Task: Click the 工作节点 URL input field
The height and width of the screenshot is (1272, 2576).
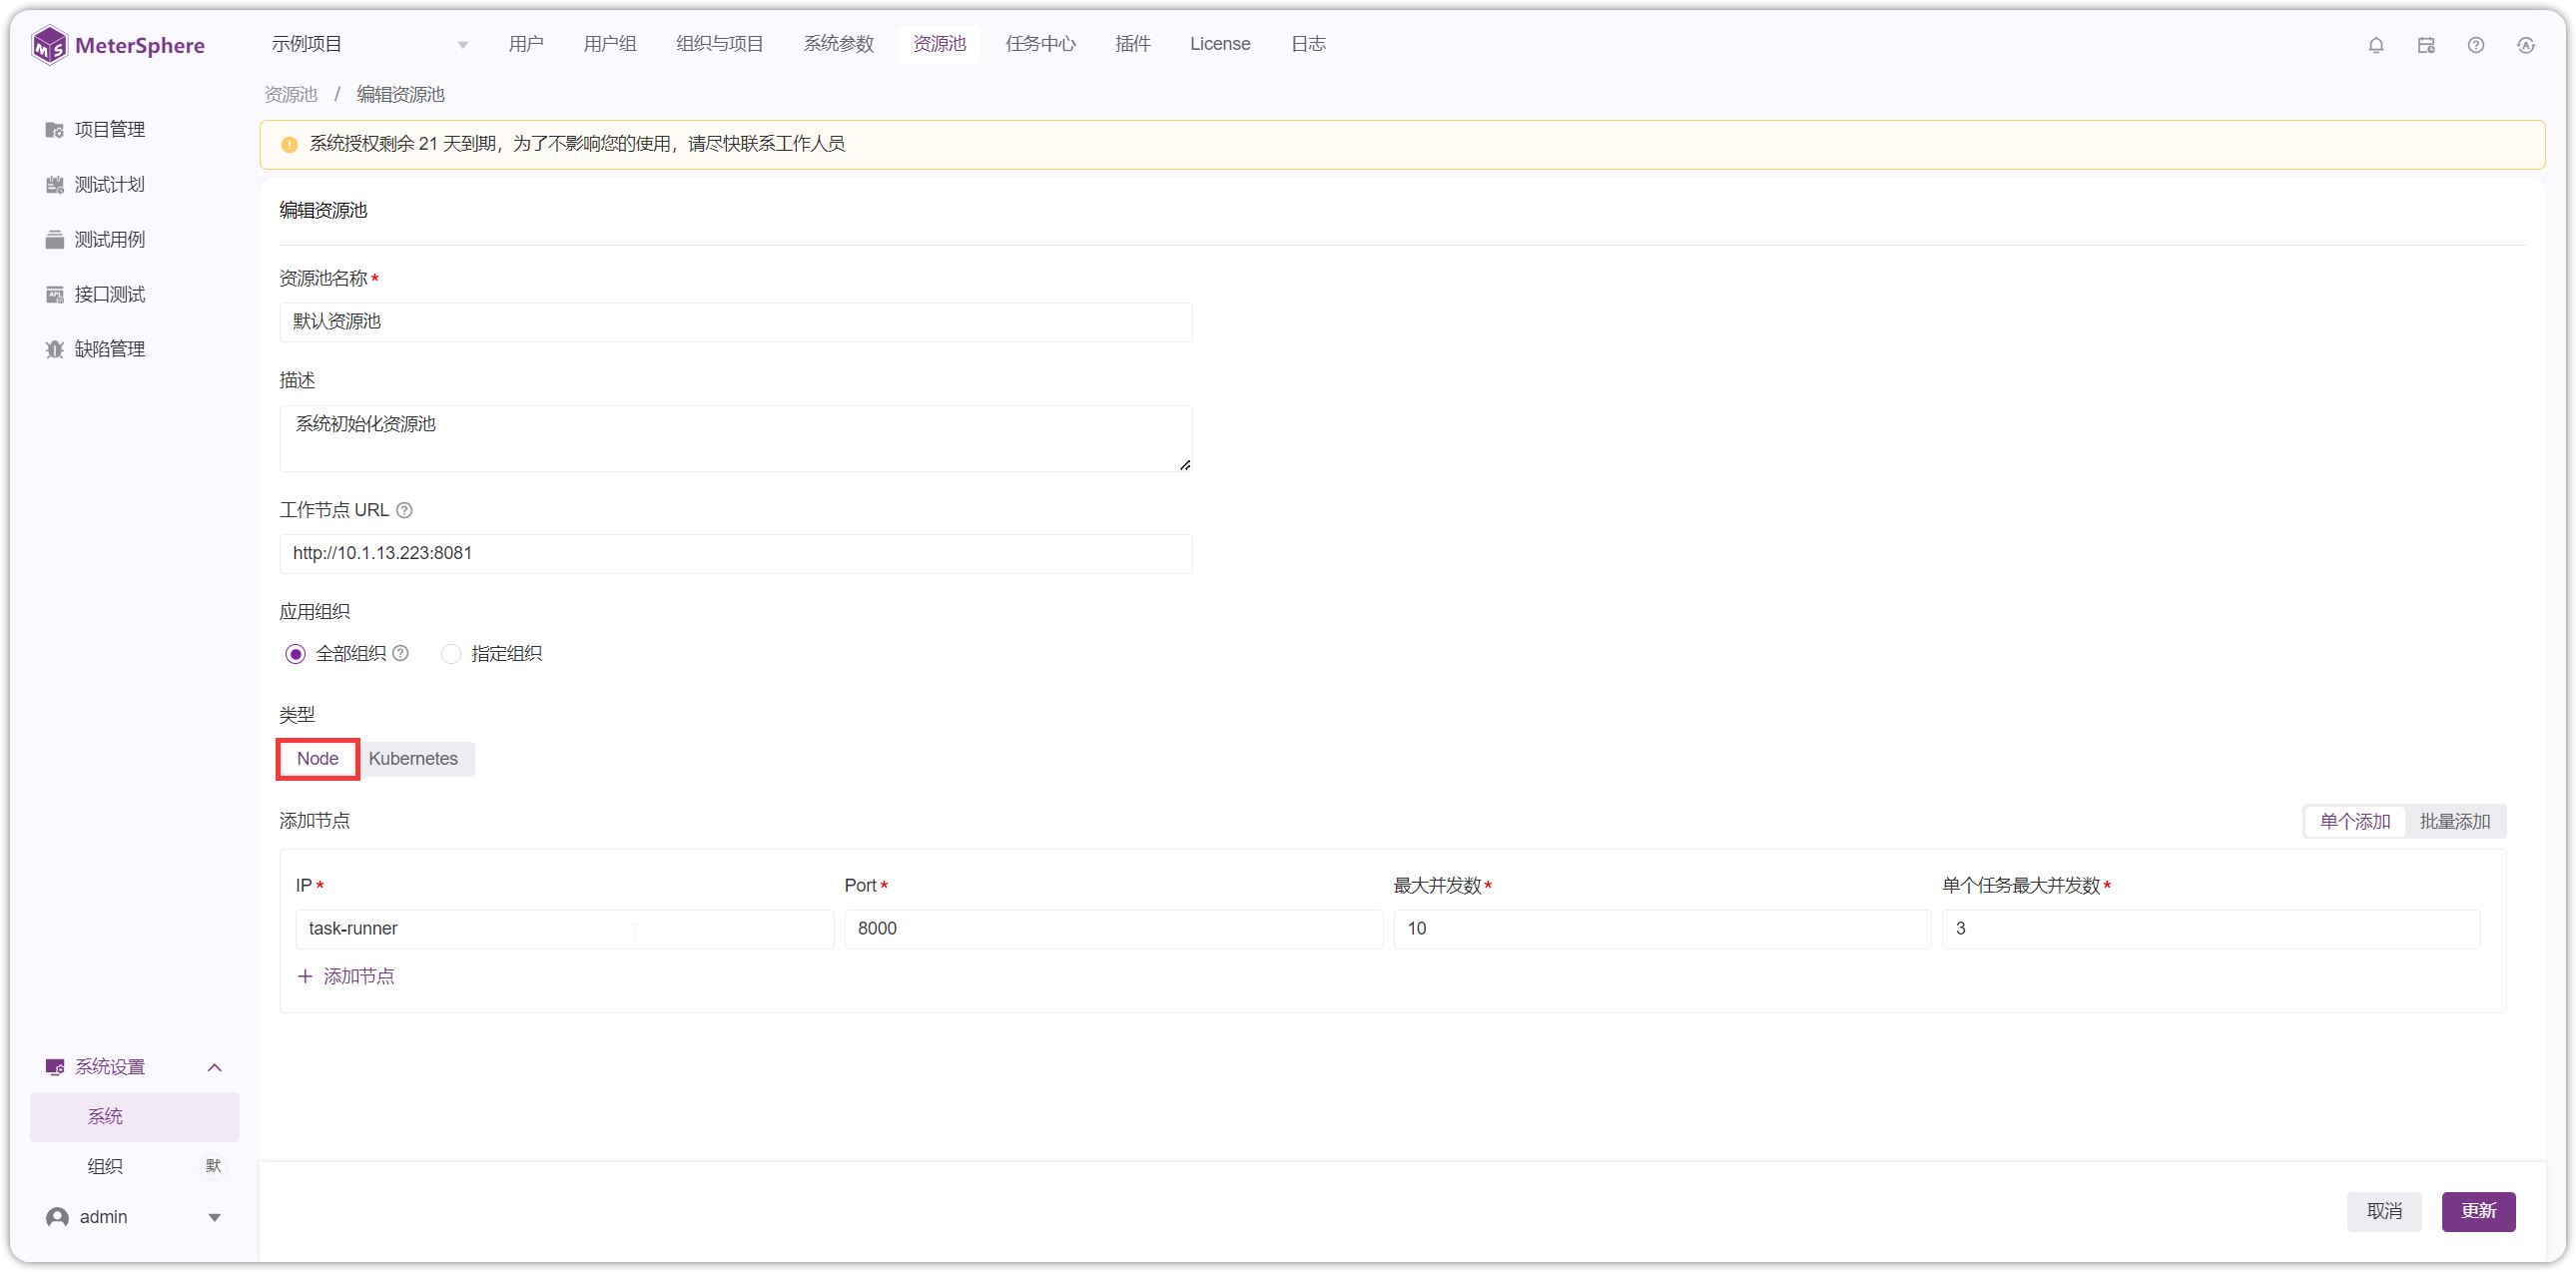Action: 736,554
